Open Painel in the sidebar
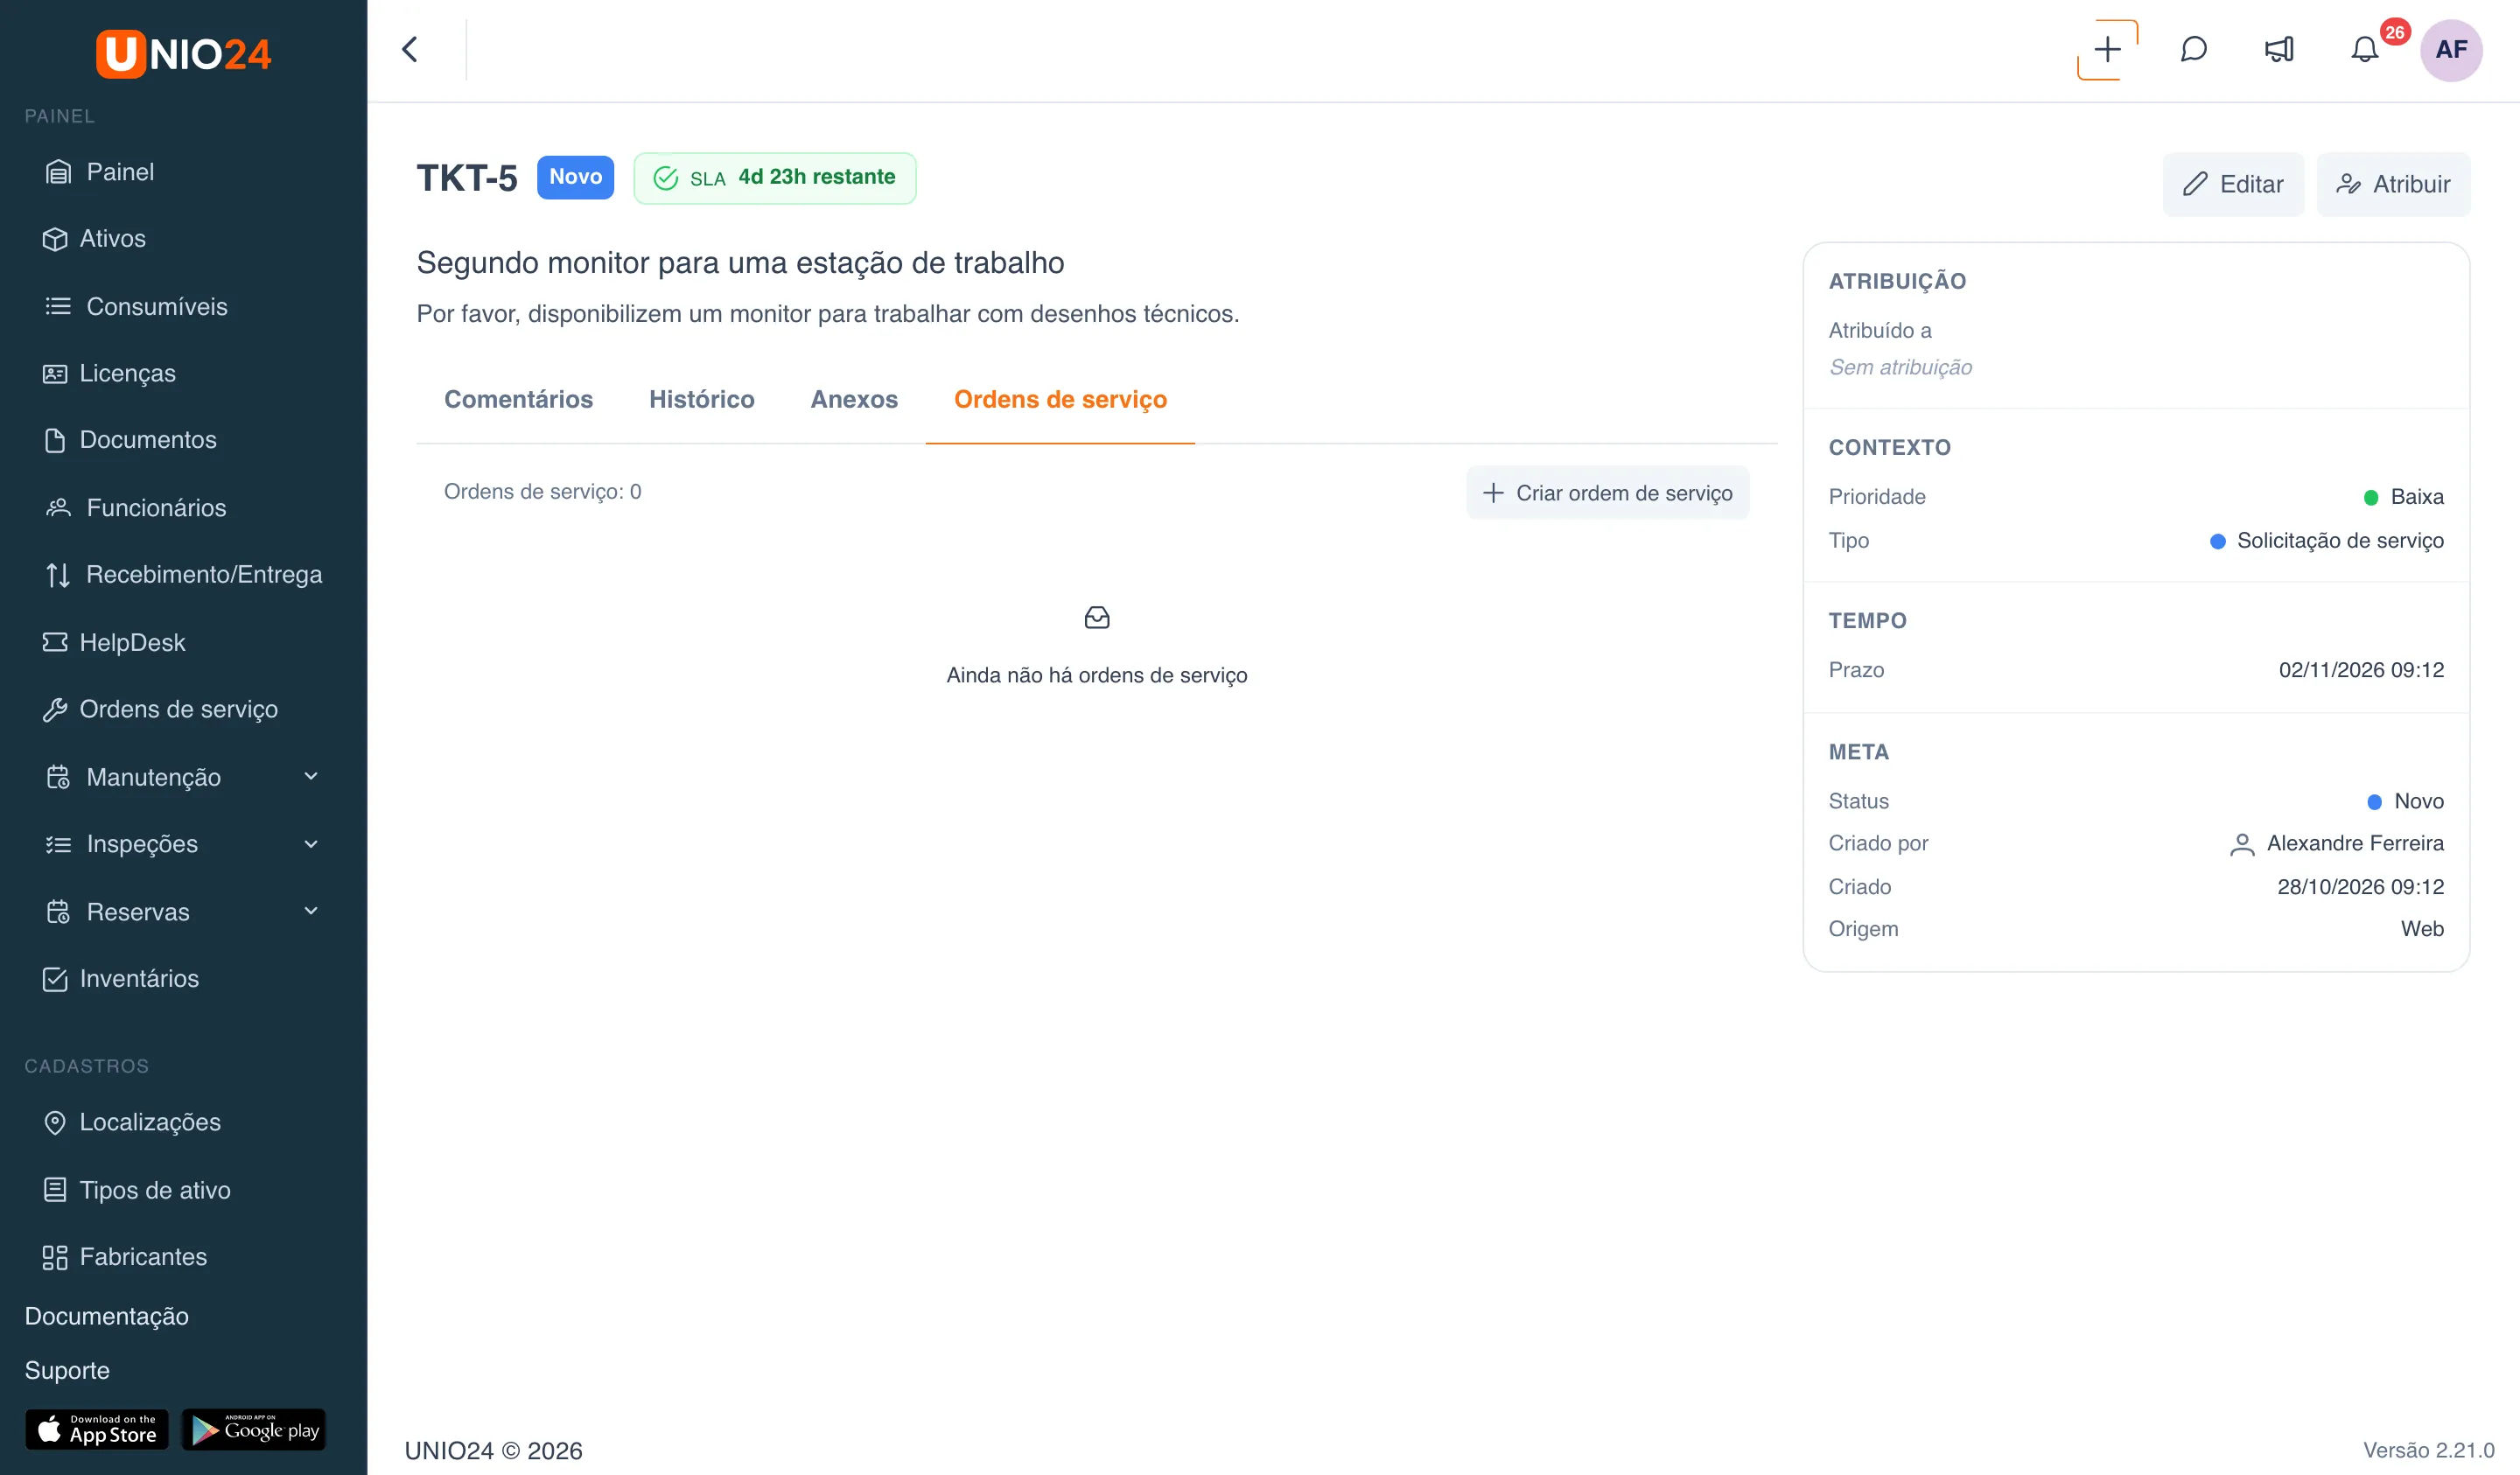 pyautogui.click(x=183, y=172)
